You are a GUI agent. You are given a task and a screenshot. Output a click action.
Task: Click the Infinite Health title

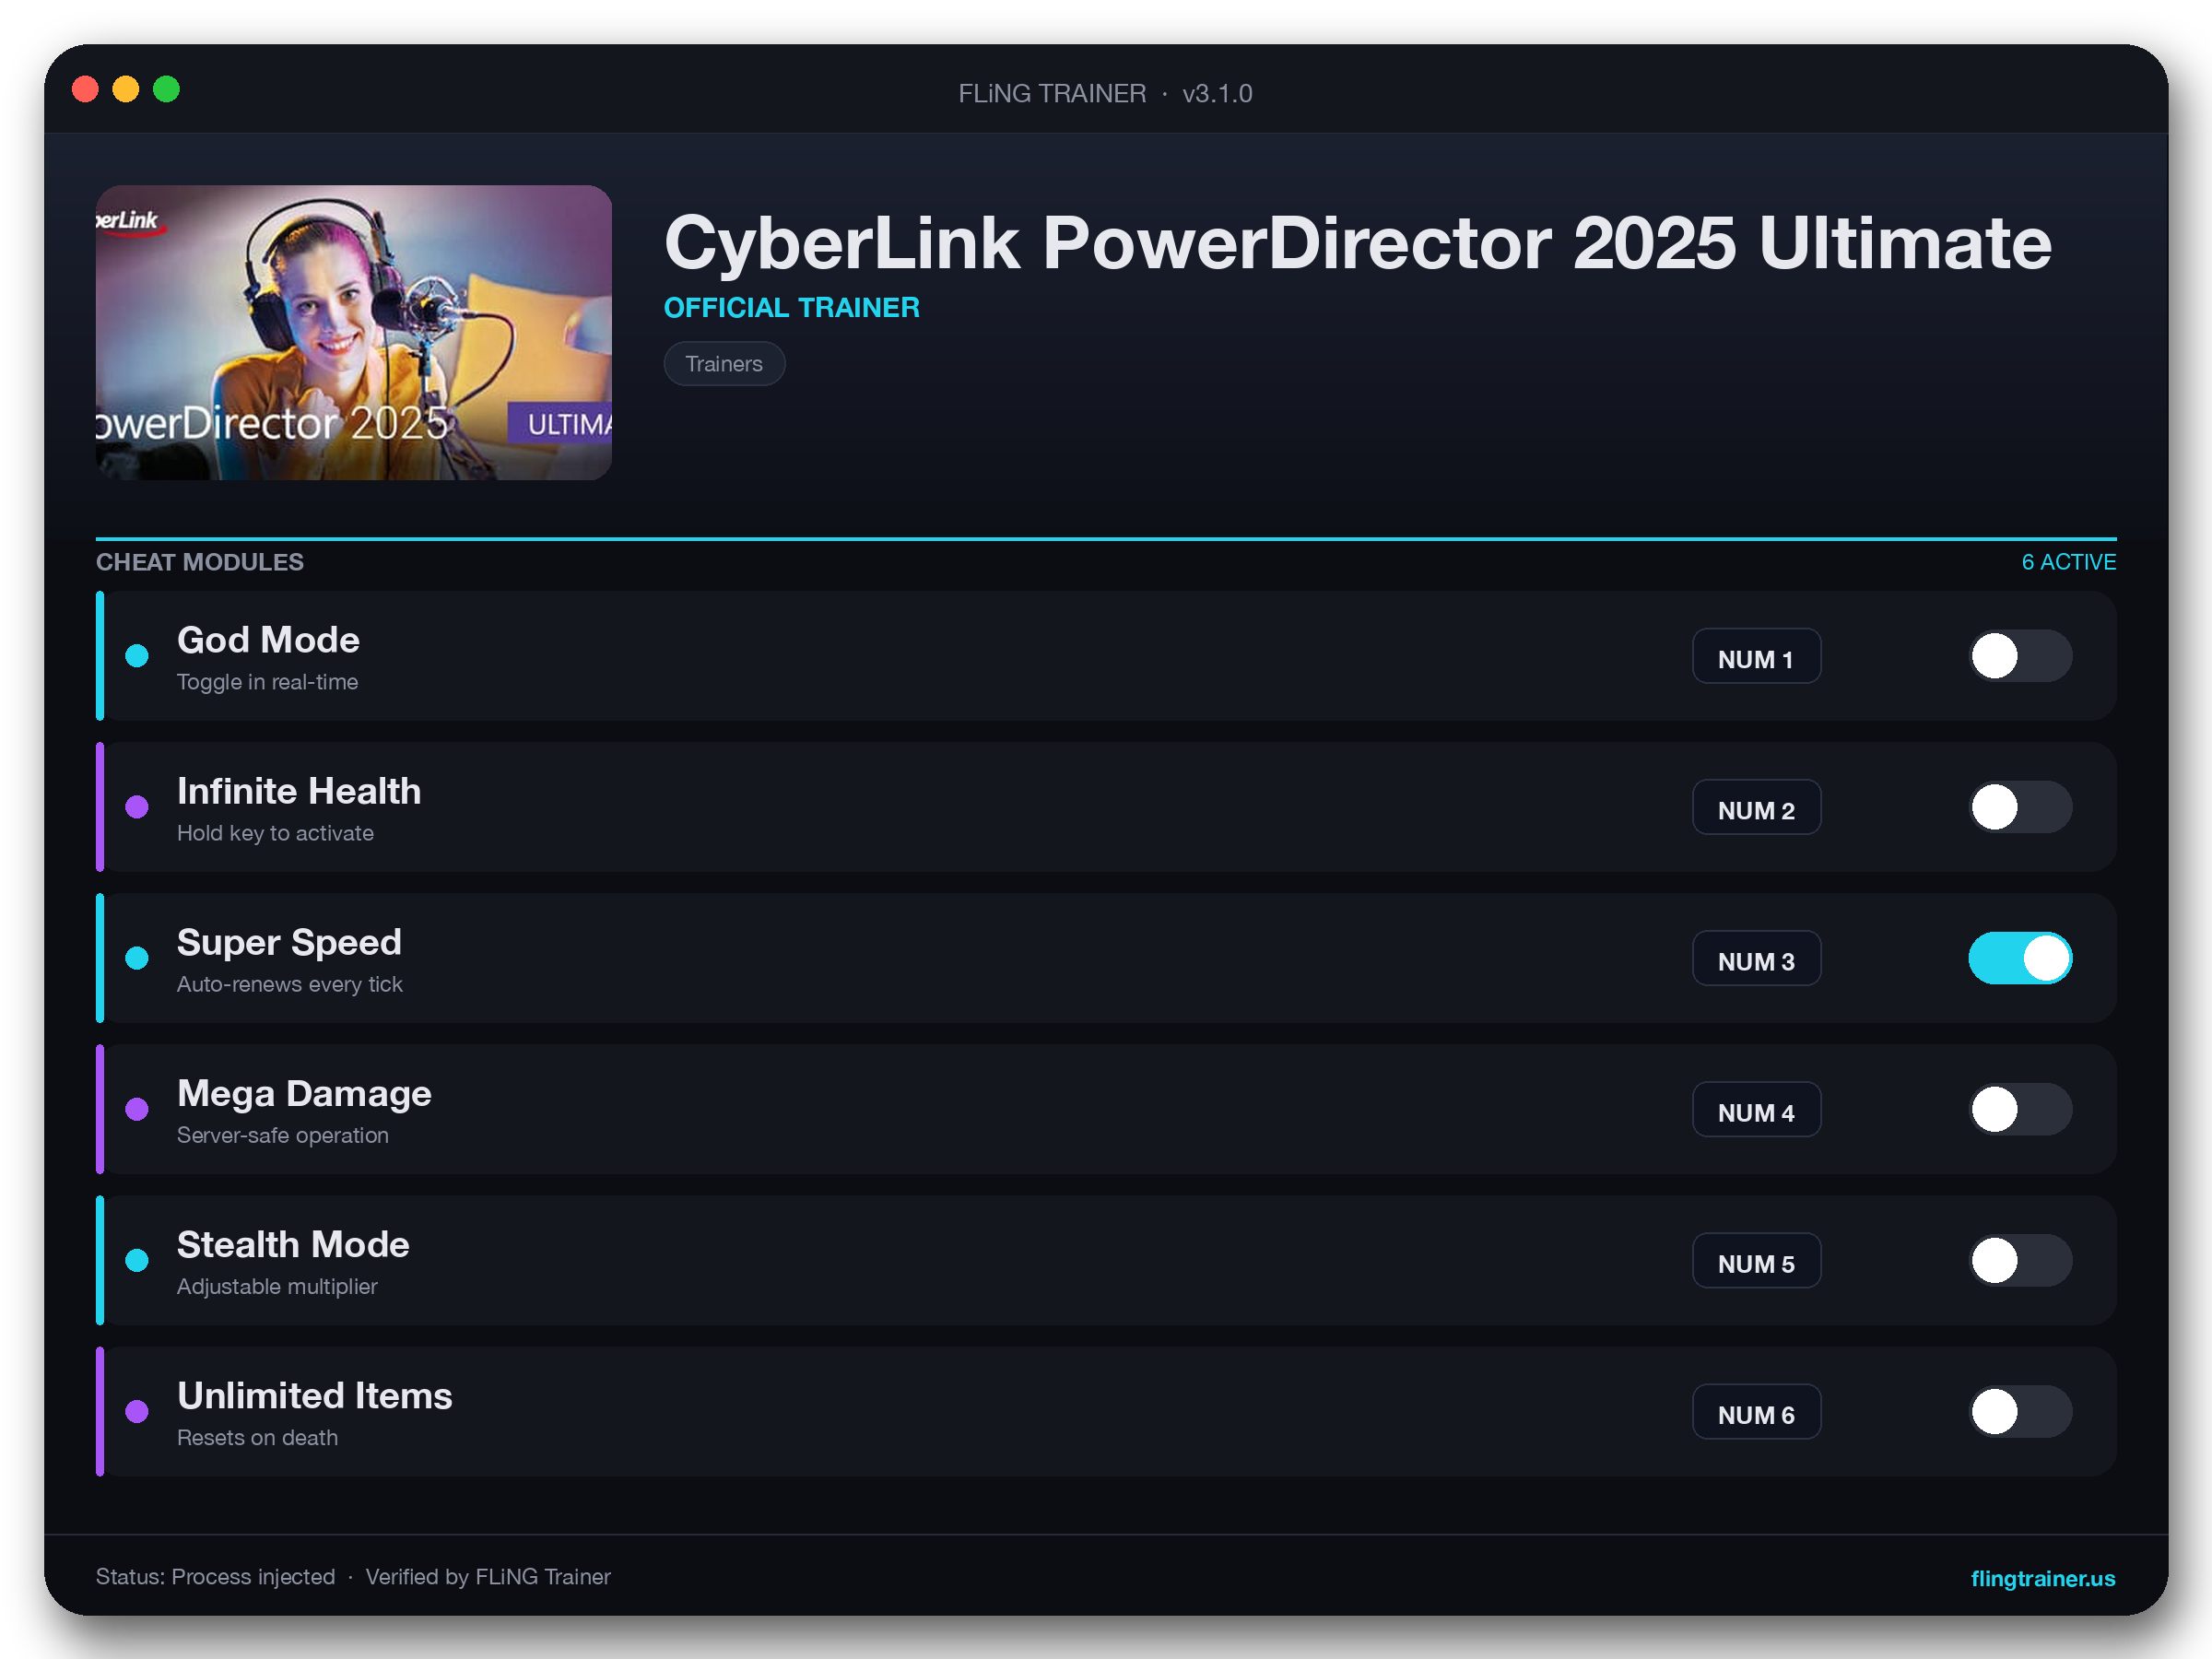299,791
